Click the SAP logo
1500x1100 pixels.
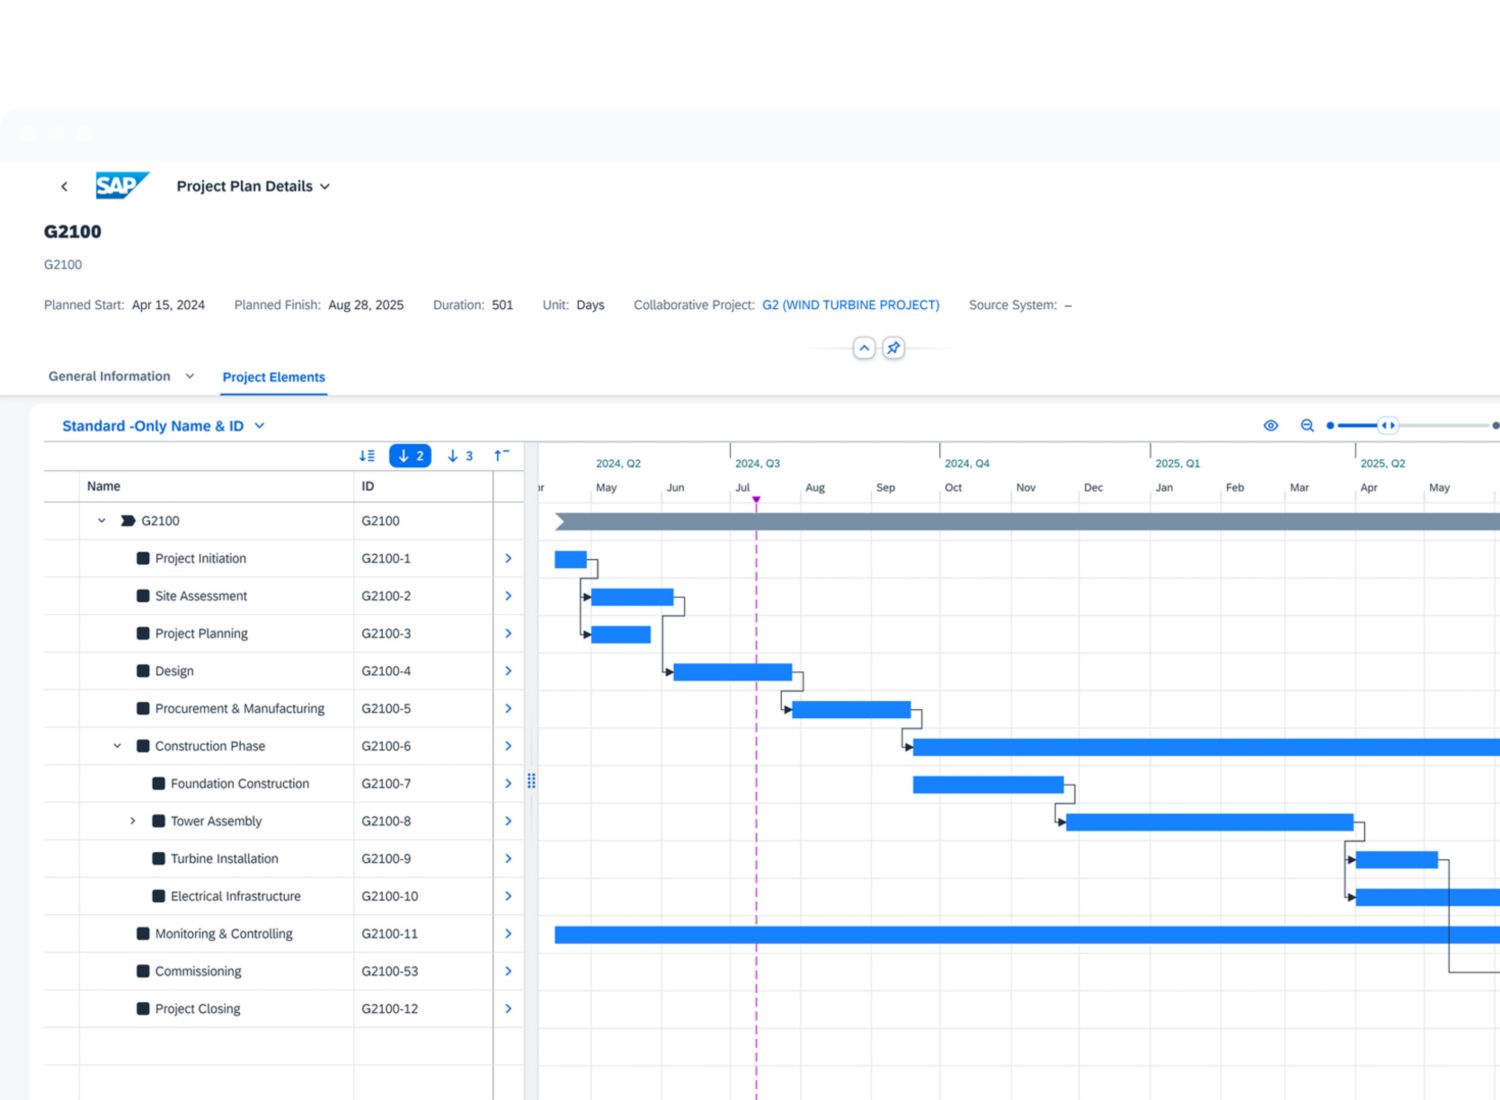click(x=121, y=186)
